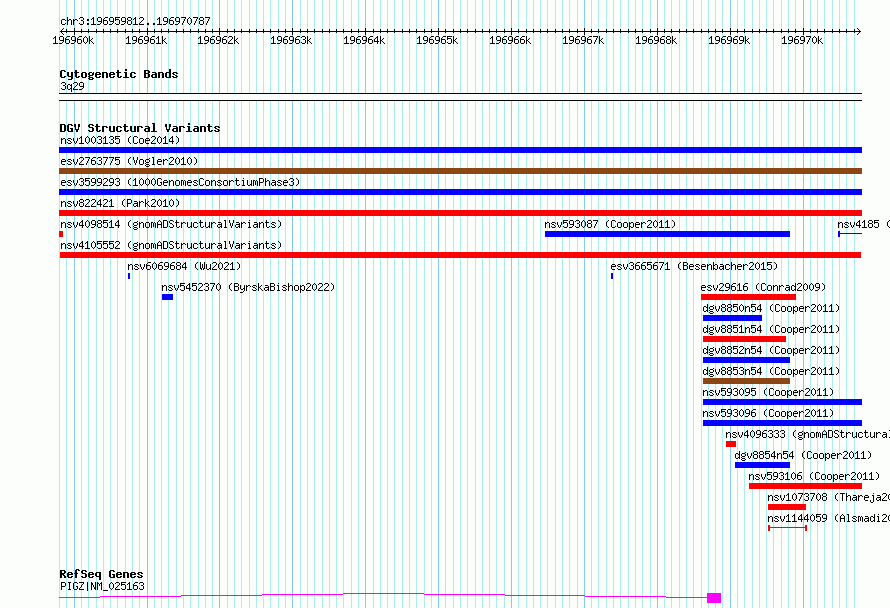Select the blue dgv8852n54 variant bar
This screenshot has width=890, height=608.
point(746,360)
